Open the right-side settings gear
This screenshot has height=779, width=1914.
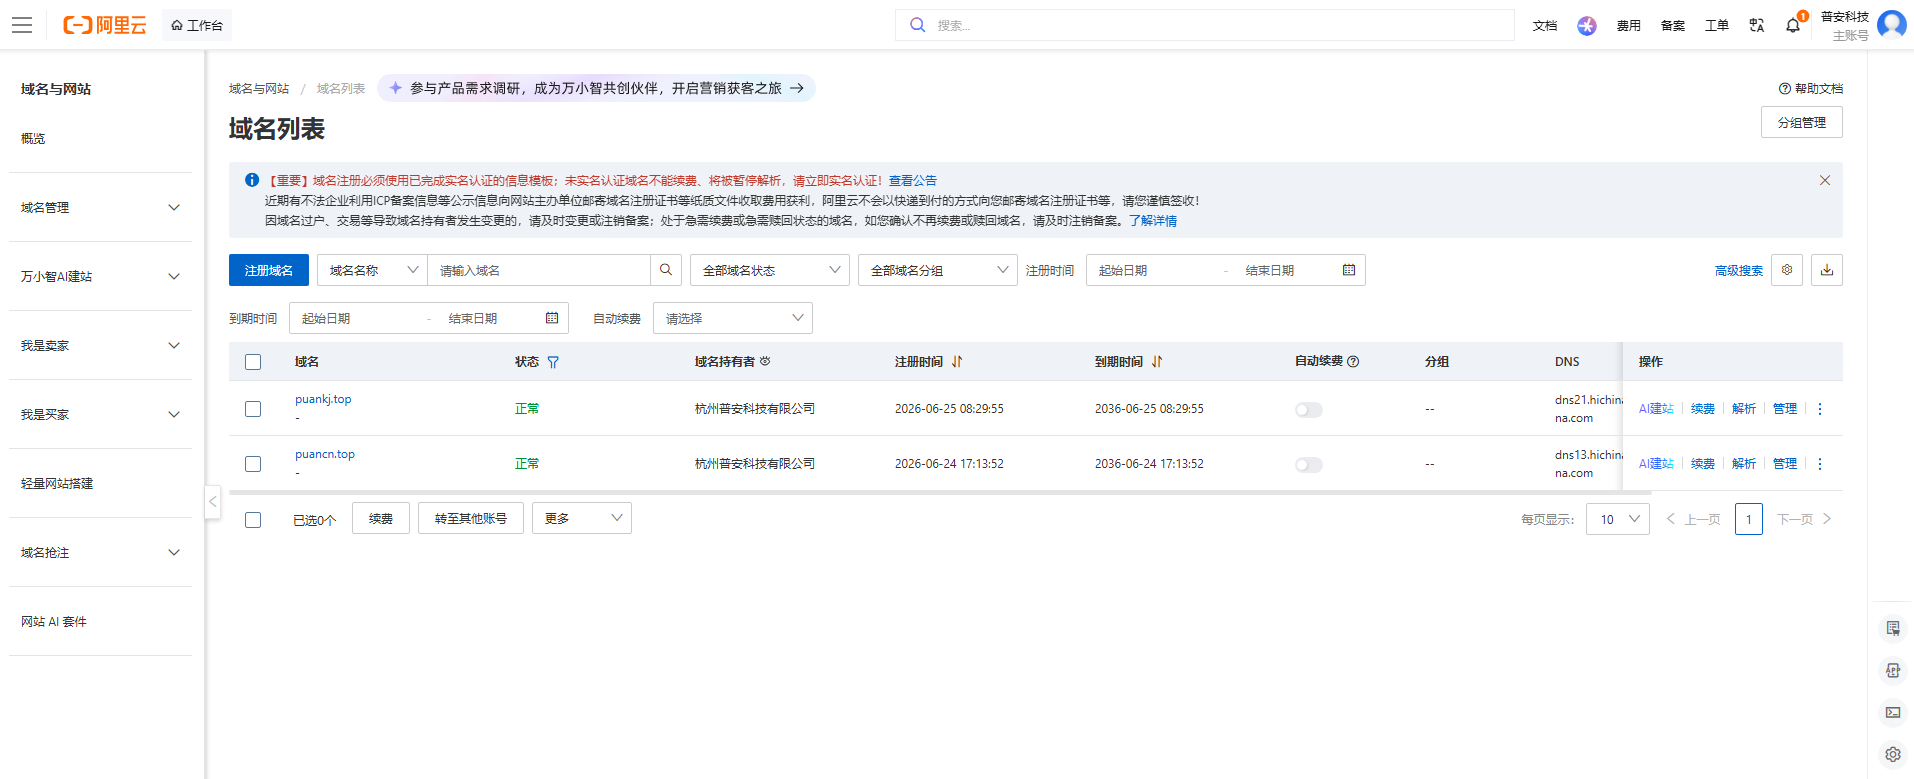(1893, 754)
